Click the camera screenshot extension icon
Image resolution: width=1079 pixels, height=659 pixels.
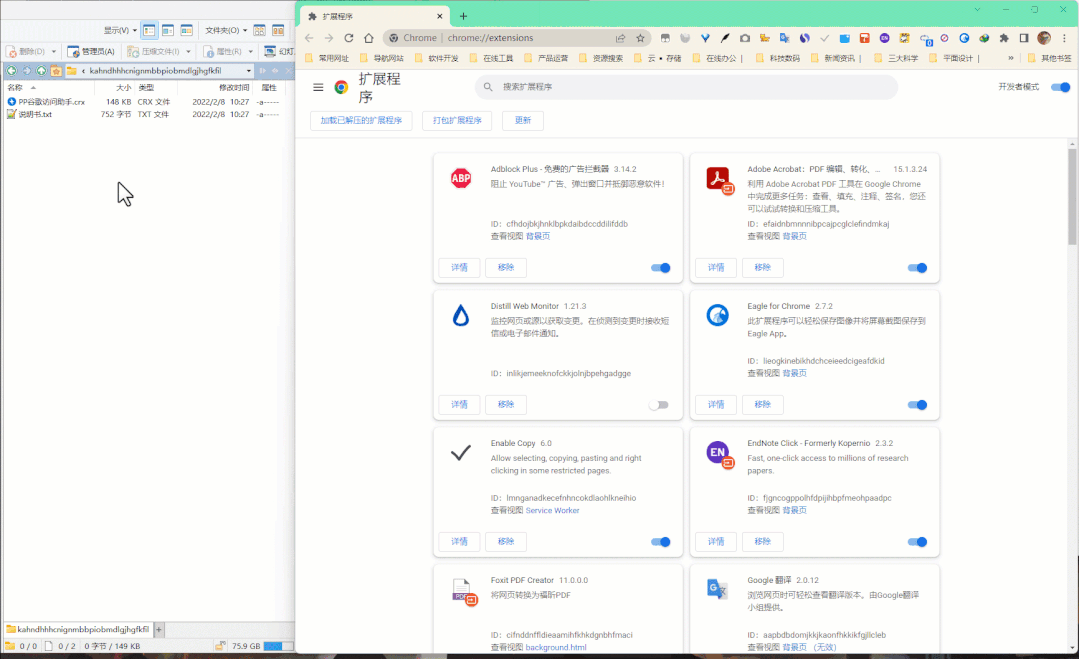pos(745,38)
